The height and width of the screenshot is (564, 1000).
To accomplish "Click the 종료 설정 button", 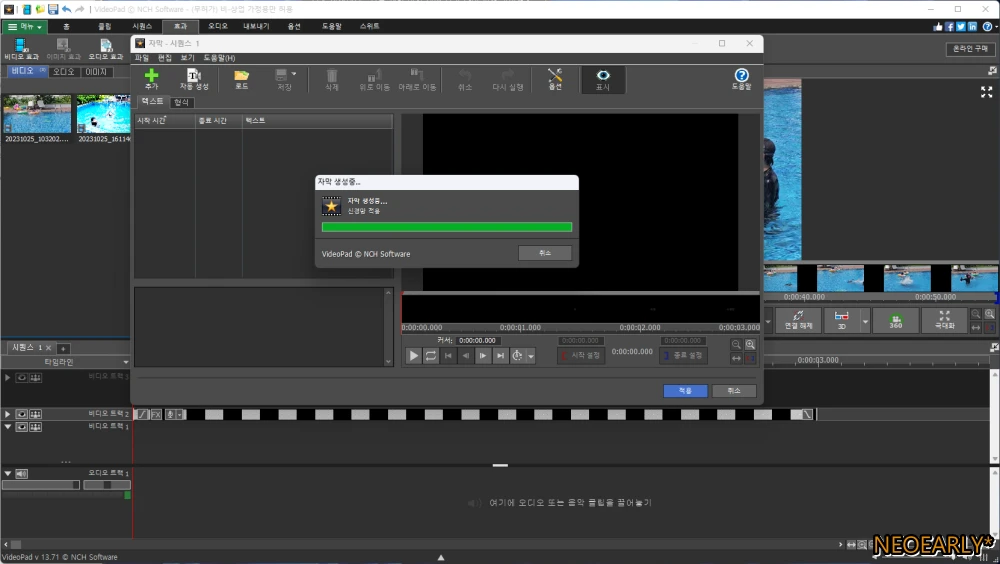I will coord(682,355).
